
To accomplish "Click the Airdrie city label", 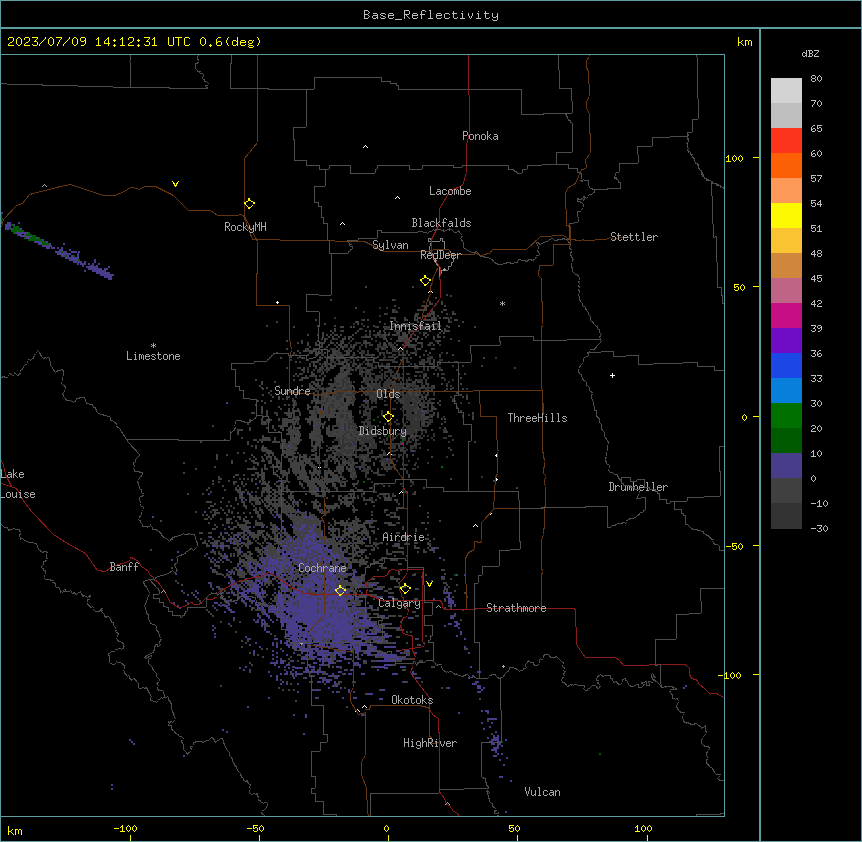I will pos(403,537).
